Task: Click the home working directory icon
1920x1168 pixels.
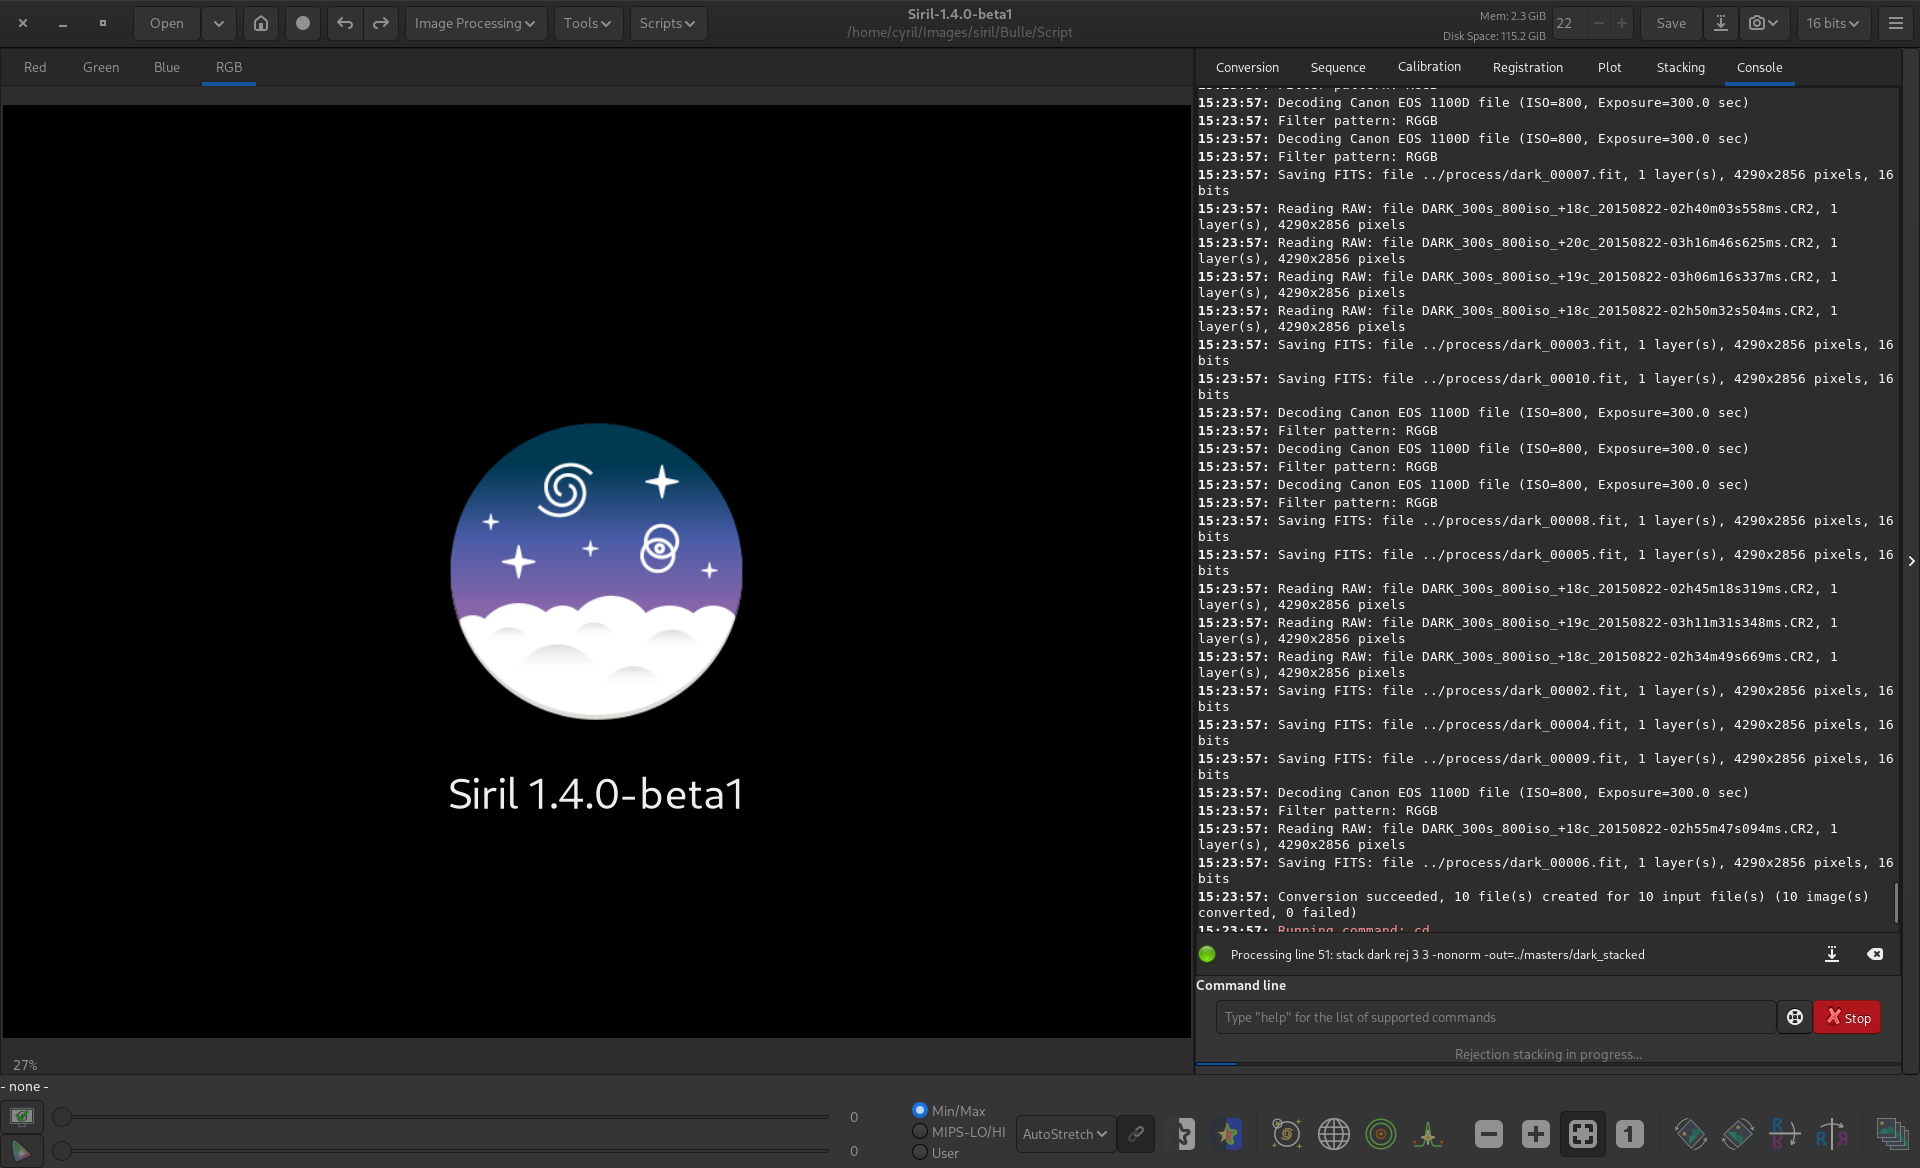Action: [x=261, y=23]
